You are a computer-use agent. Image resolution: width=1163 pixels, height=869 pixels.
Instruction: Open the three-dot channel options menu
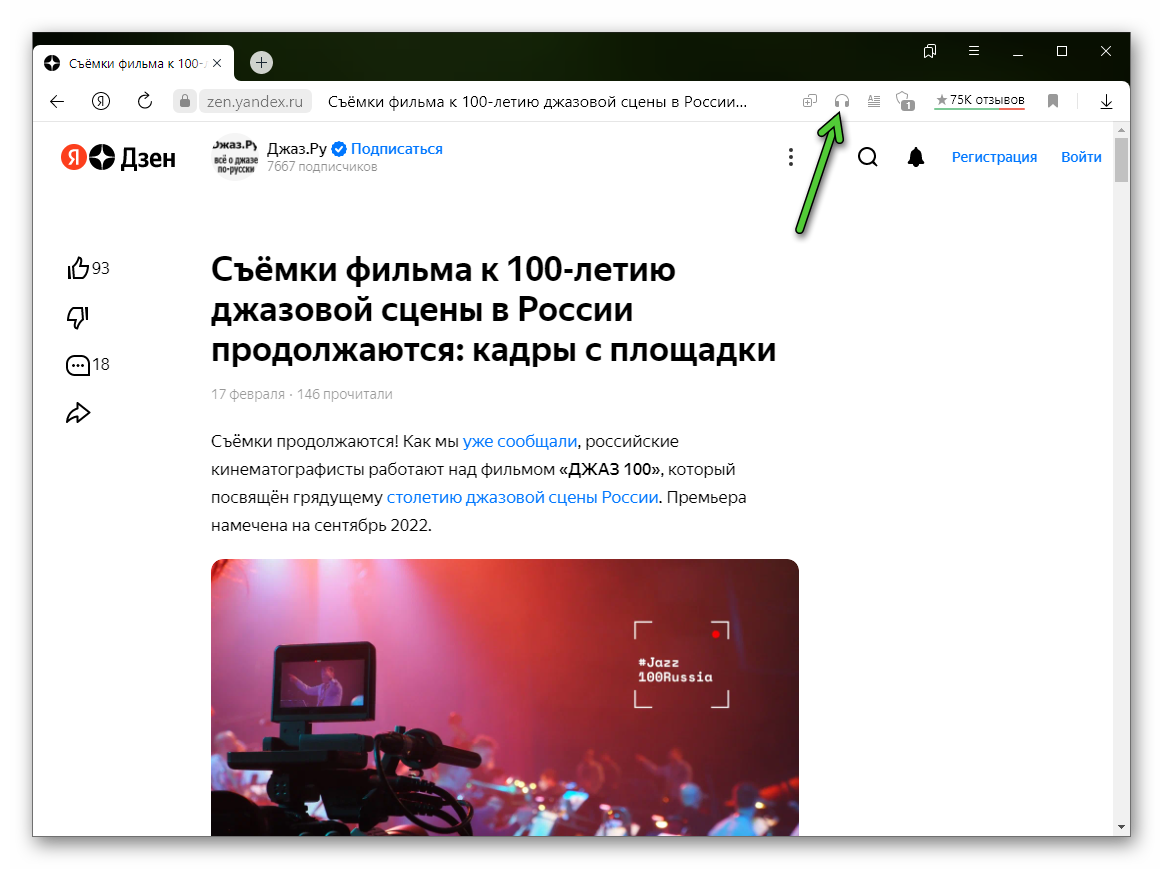click(x=790, y=157)
